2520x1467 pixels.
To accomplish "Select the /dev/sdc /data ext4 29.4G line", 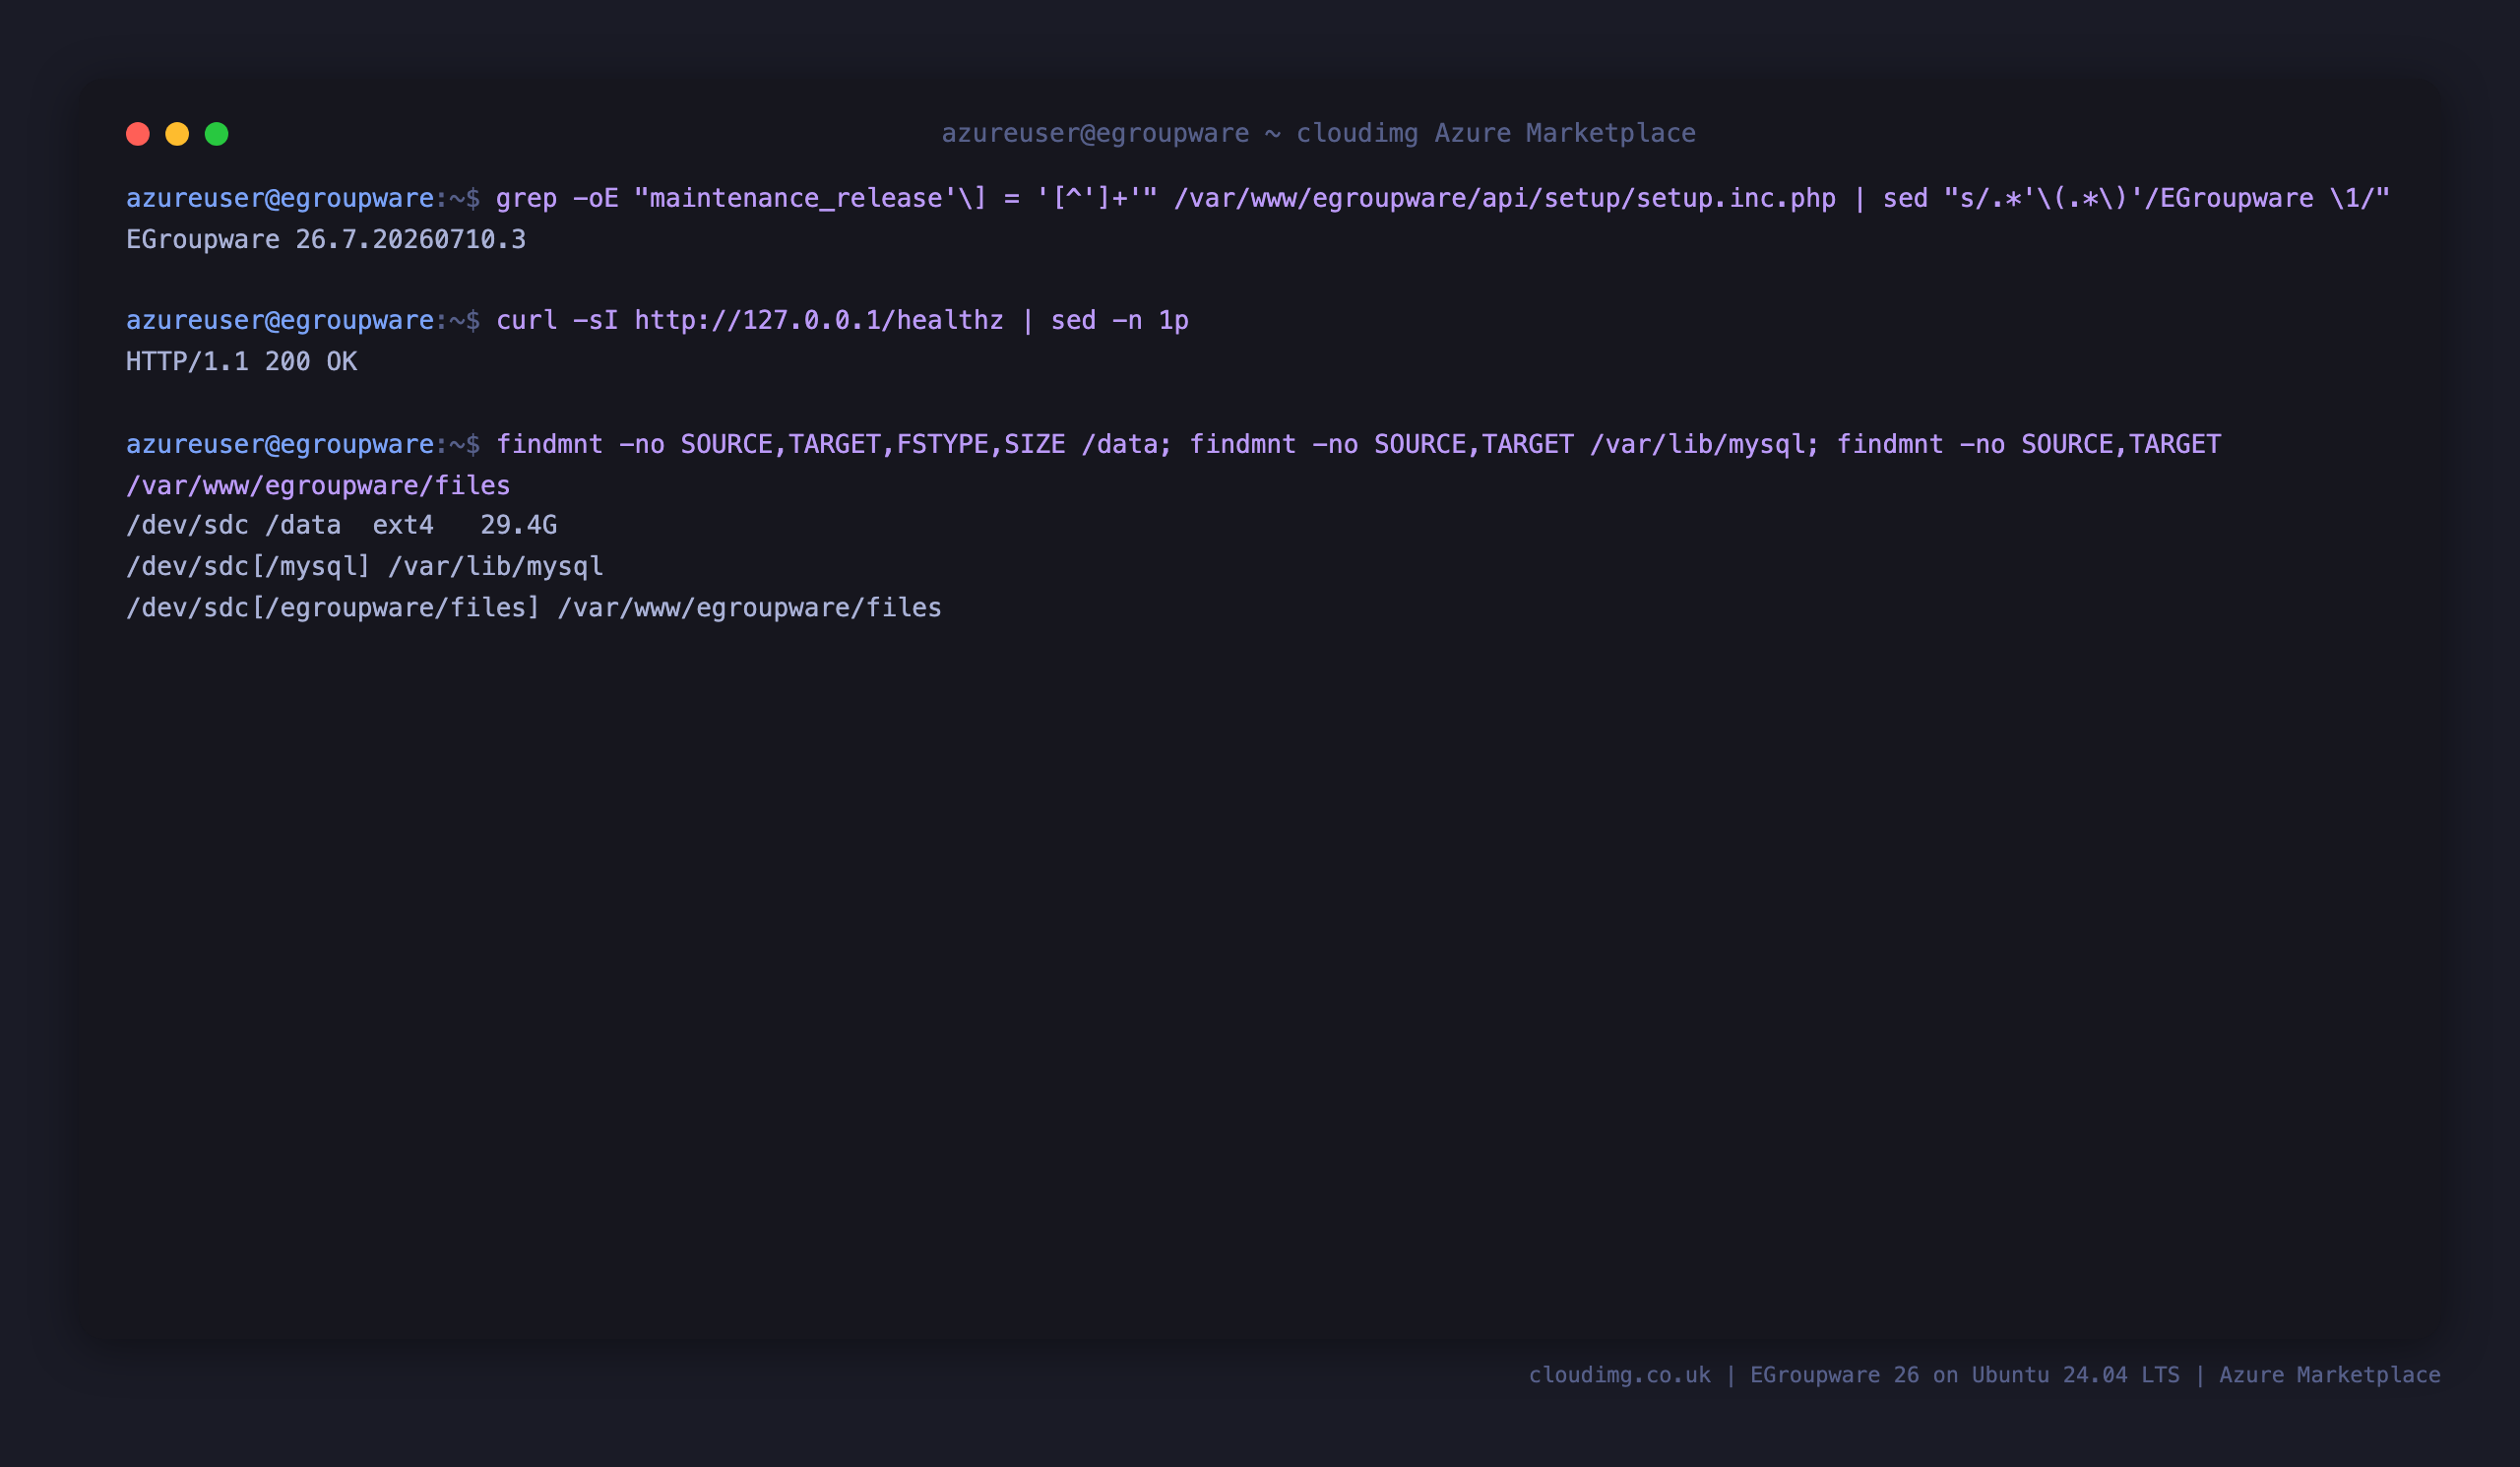I will (x=342, y=526).
